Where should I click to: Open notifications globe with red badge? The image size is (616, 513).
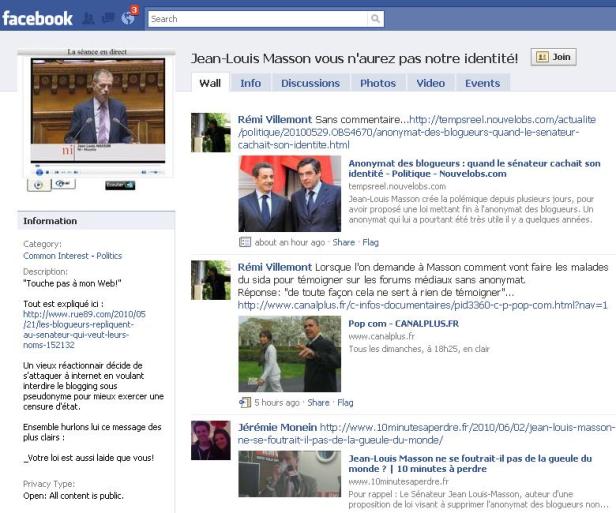(127, 18)
